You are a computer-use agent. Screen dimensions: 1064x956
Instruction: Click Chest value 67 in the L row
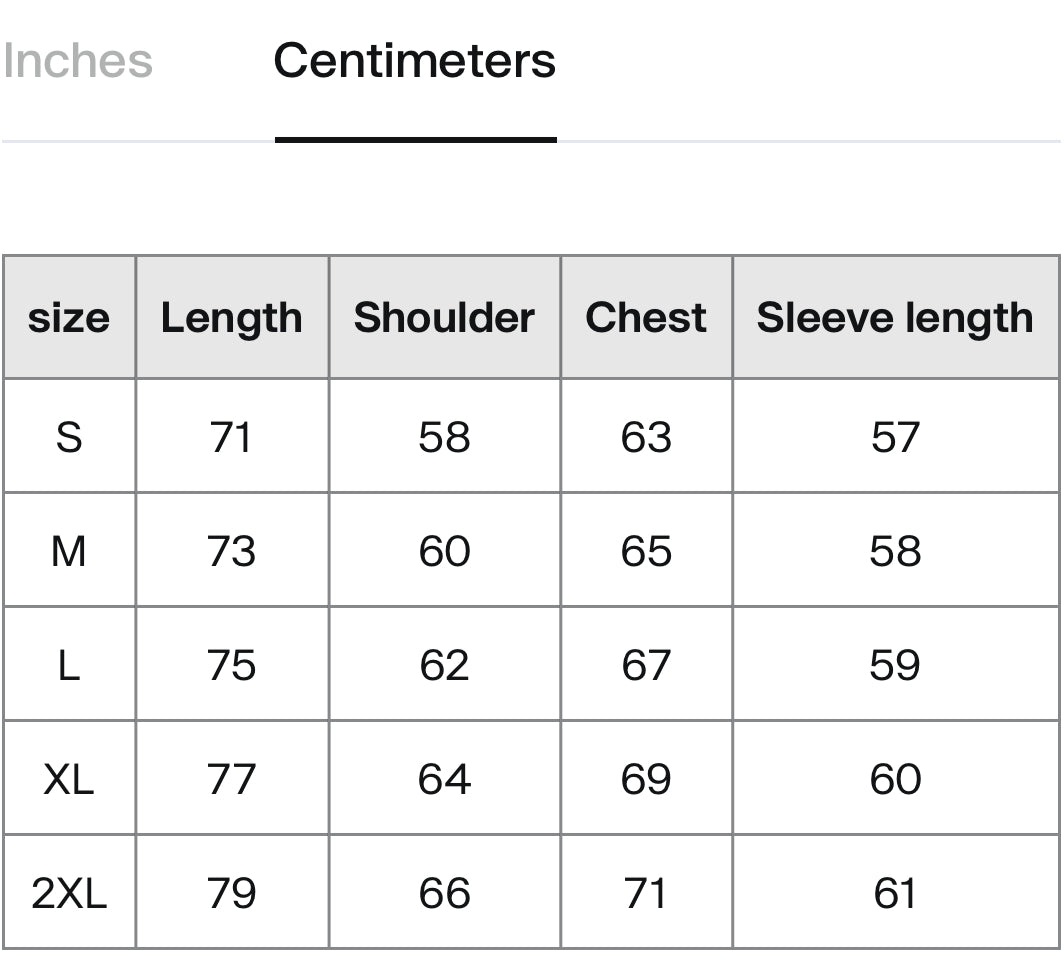646,664
